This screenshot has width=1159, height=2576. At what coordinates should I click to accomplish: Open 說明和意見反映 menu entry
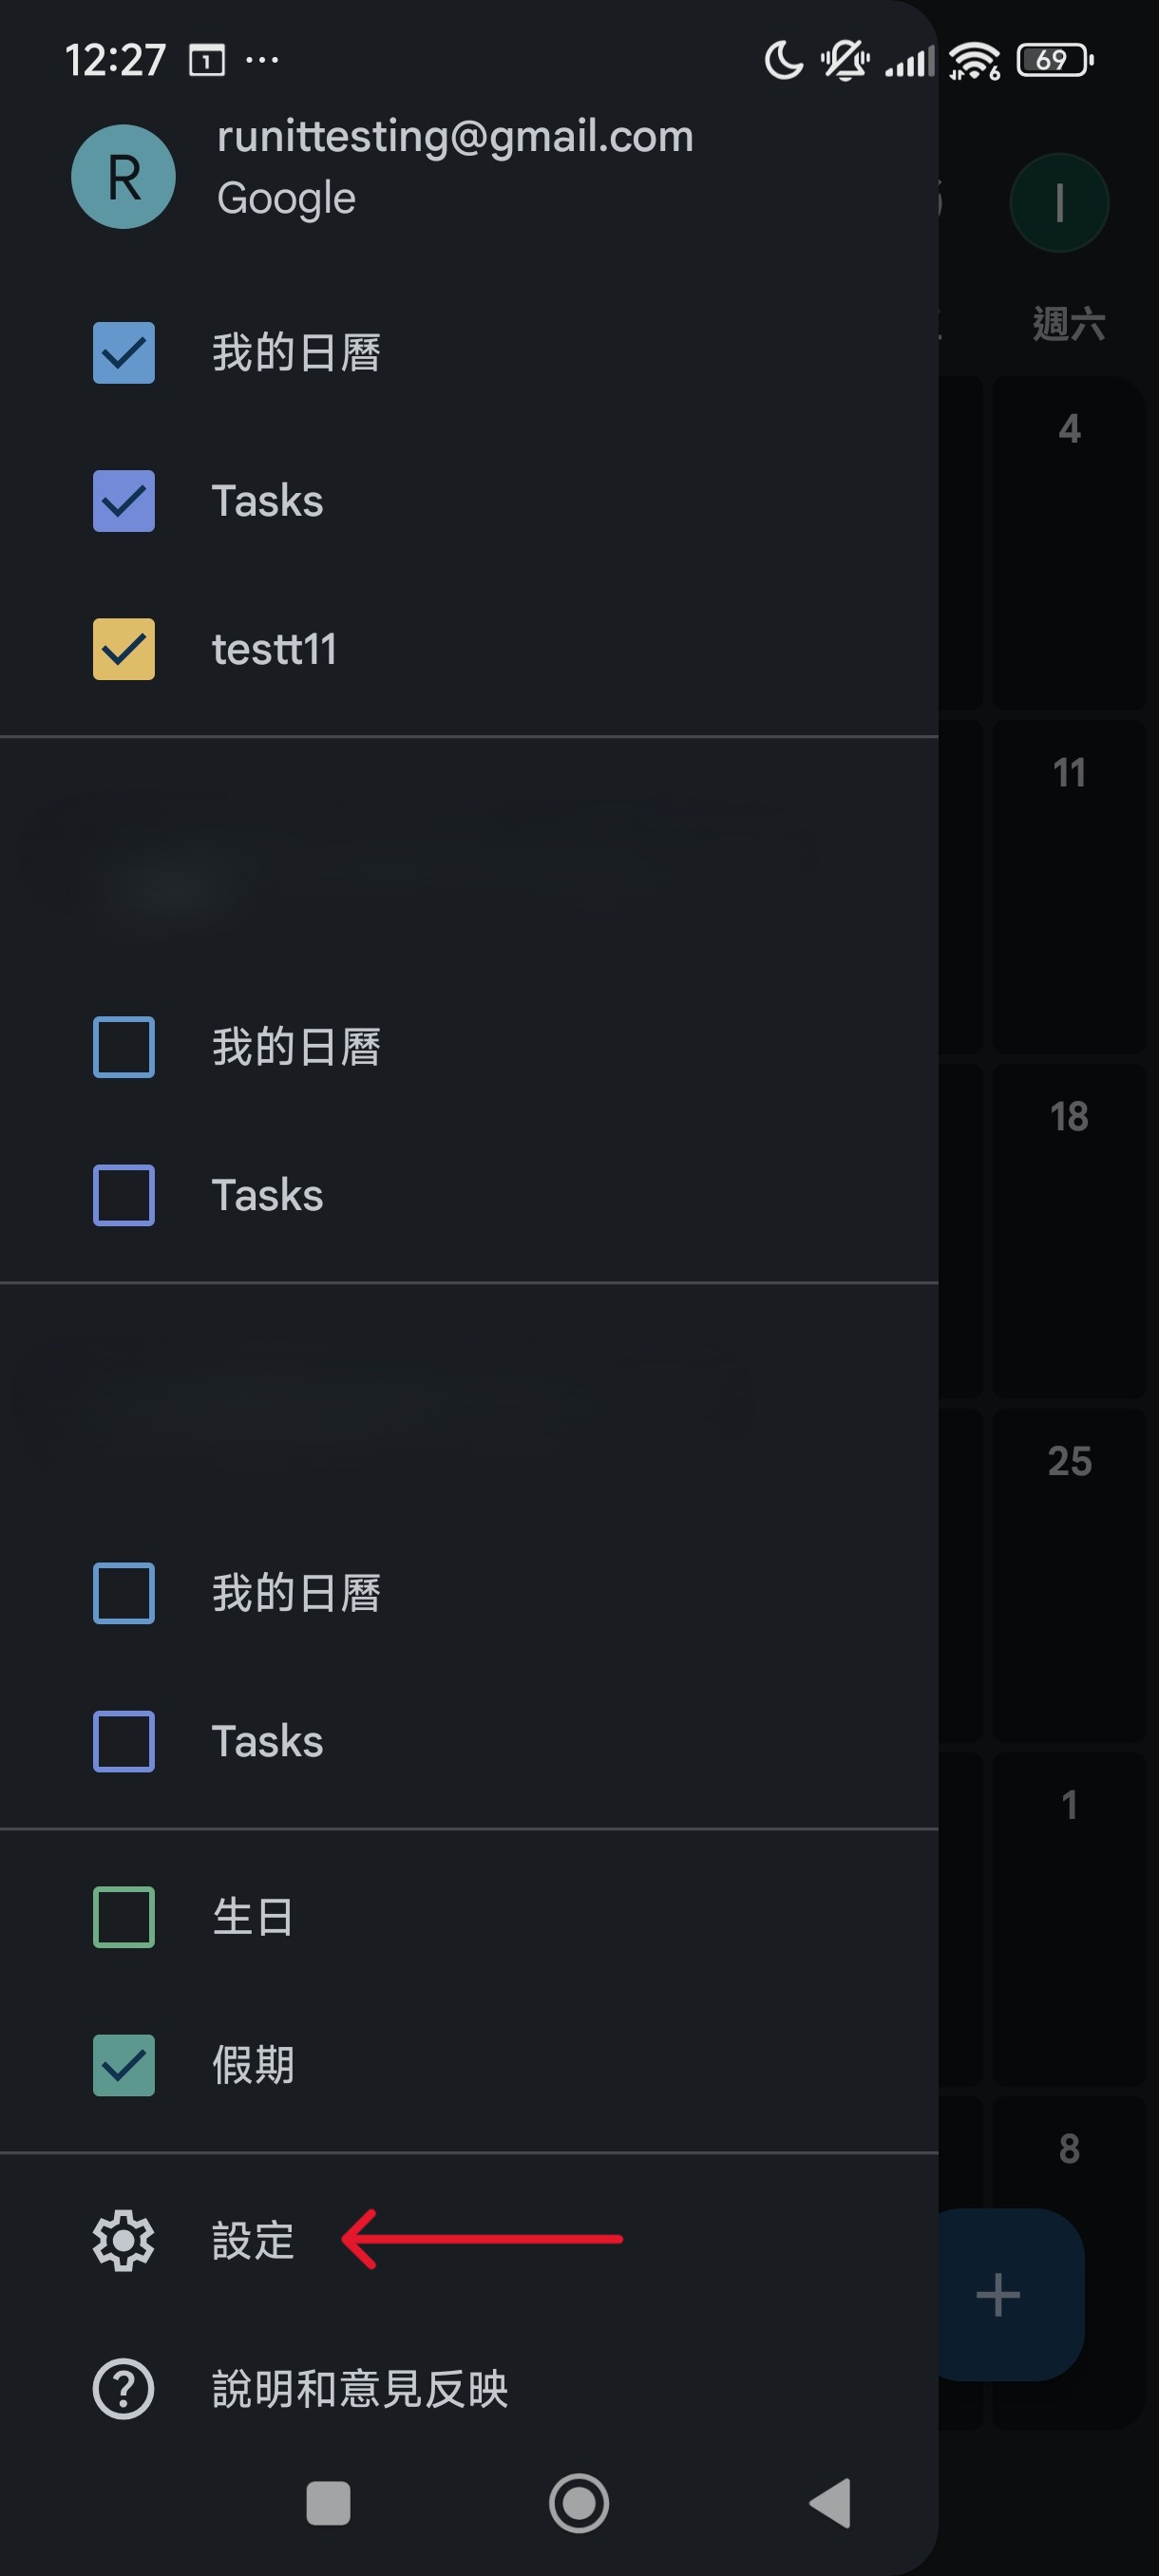coord(360,2389)
